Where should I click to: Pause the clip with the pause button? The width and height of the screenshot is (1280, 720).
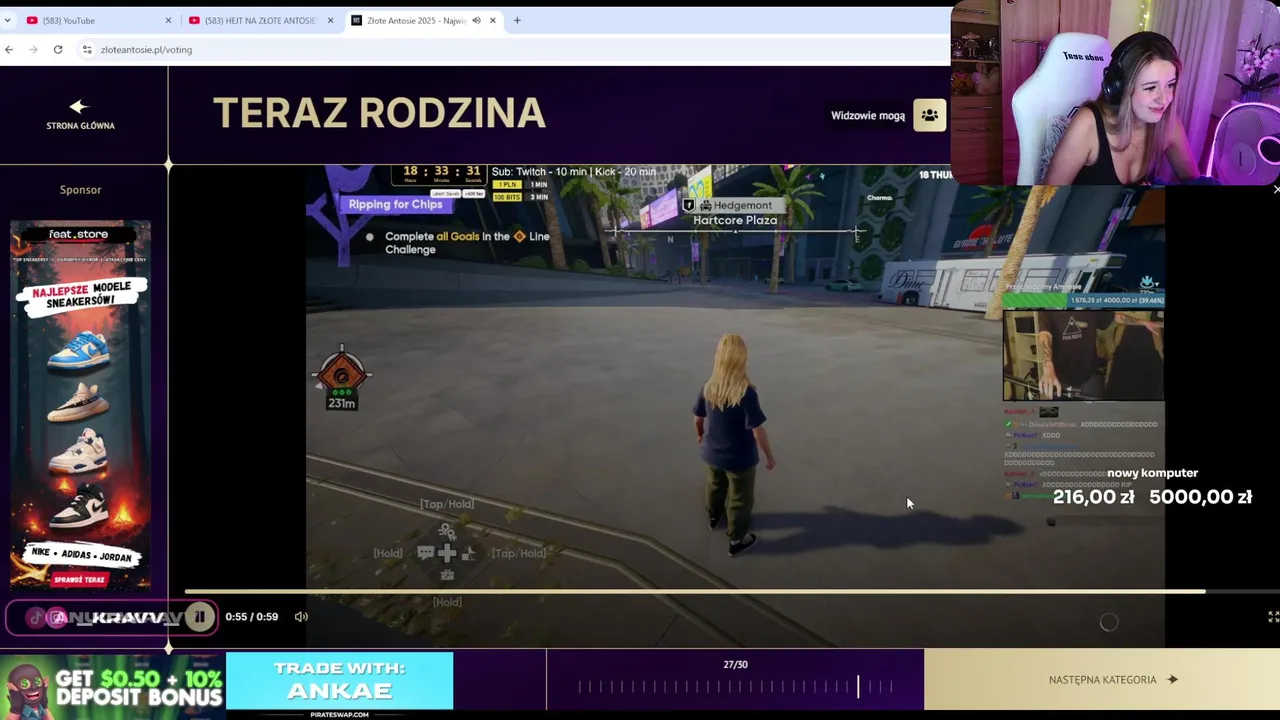click(200, 617)
